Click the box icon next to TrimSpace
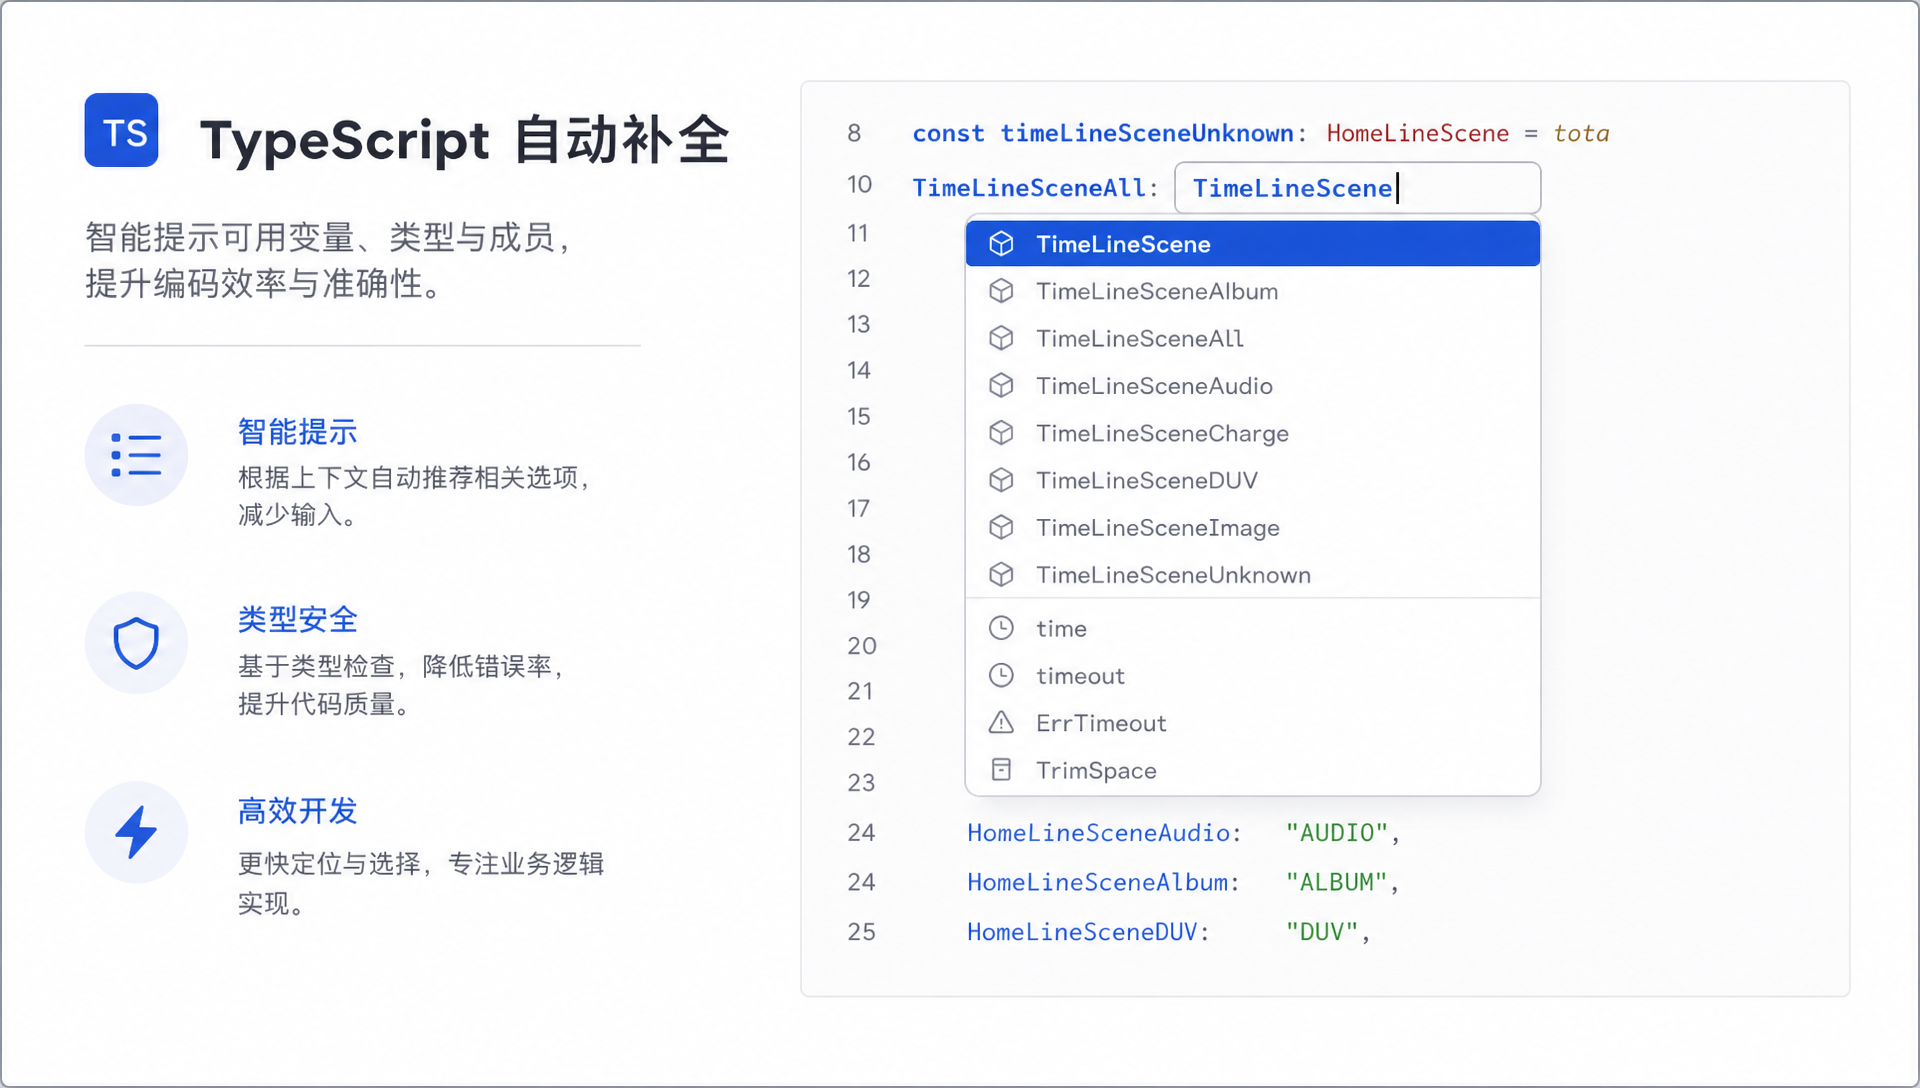Image resolution: width=1920 pixels, height=1088 pixels. pos(1001,769)
